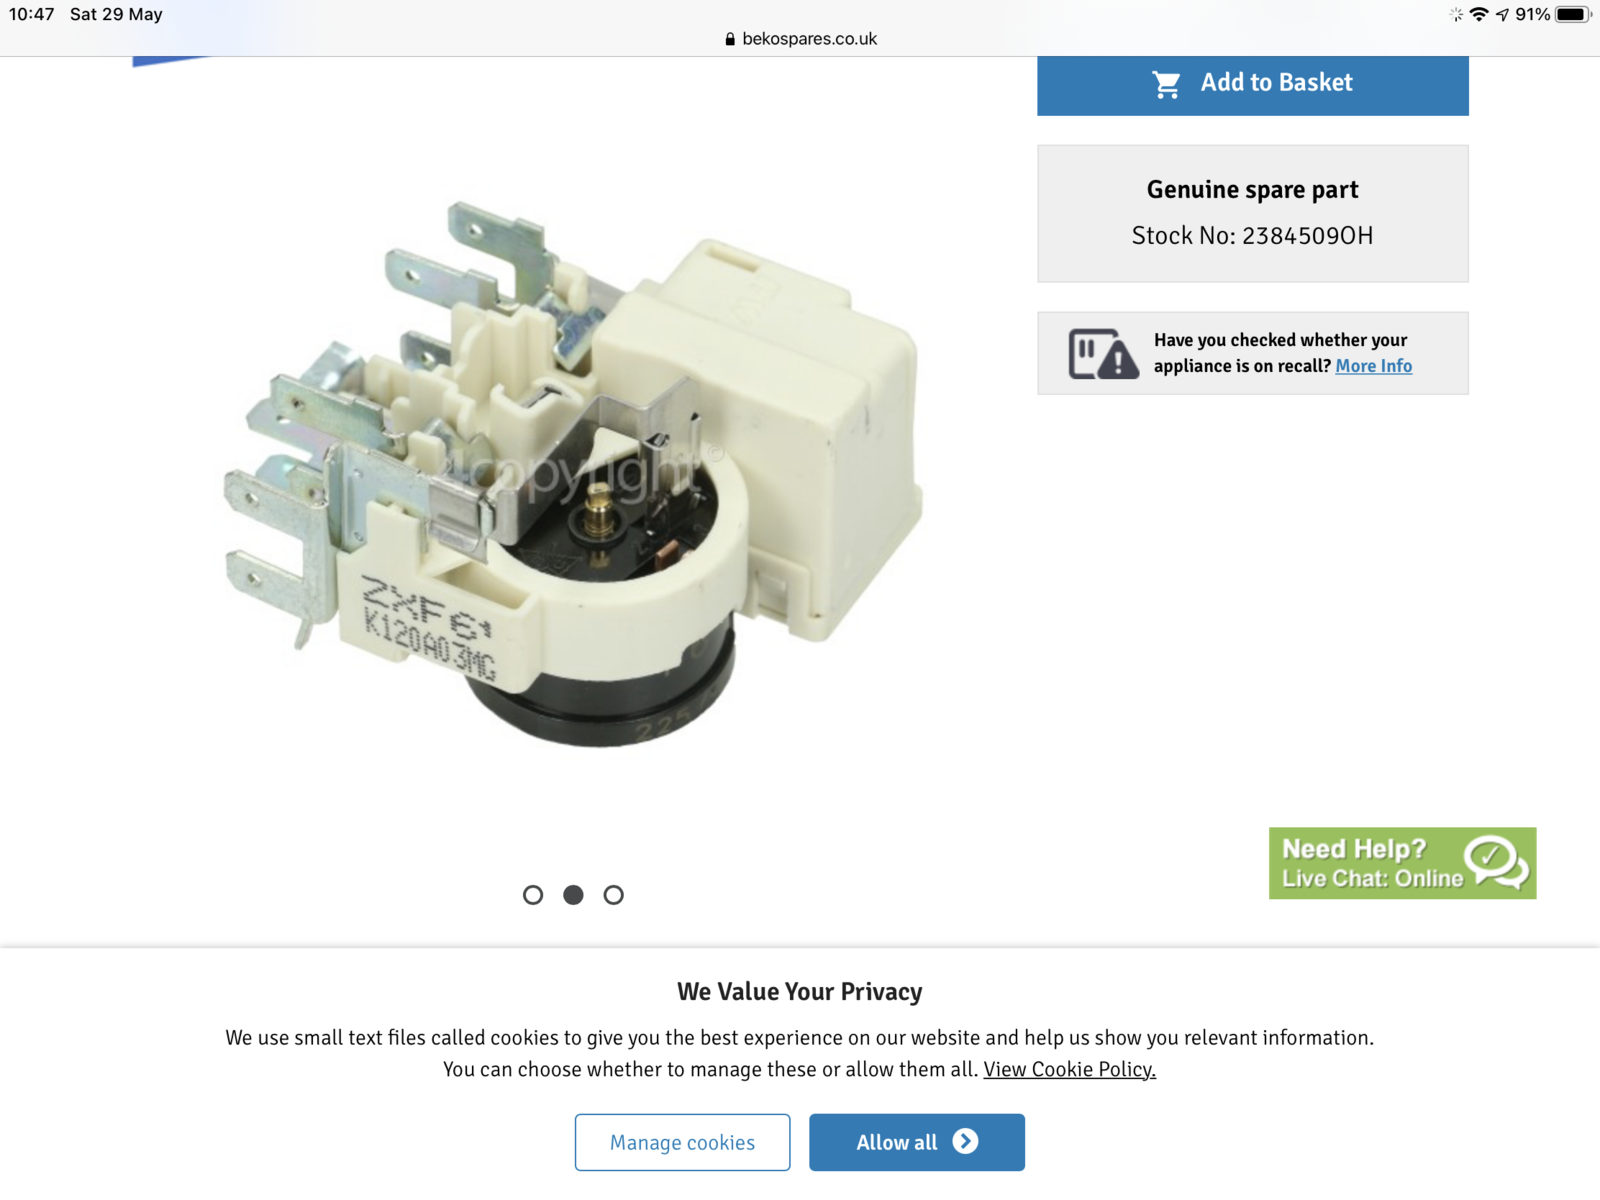This screenshot has height=1200, width=1600.
Task: Click the live chat speech bubble icon
Action: pos(1496,862)
